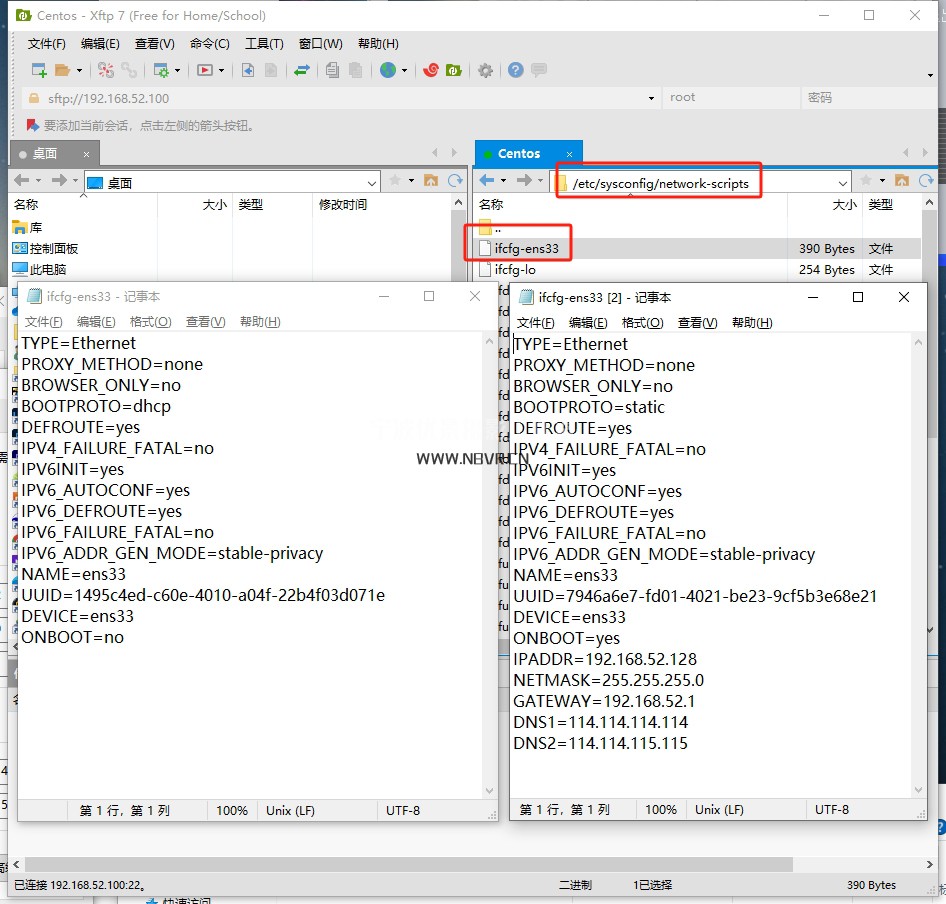Open 格式(O) menu in left Notepad window
Viewport: 946px width, 904px height.
point(150,322)
